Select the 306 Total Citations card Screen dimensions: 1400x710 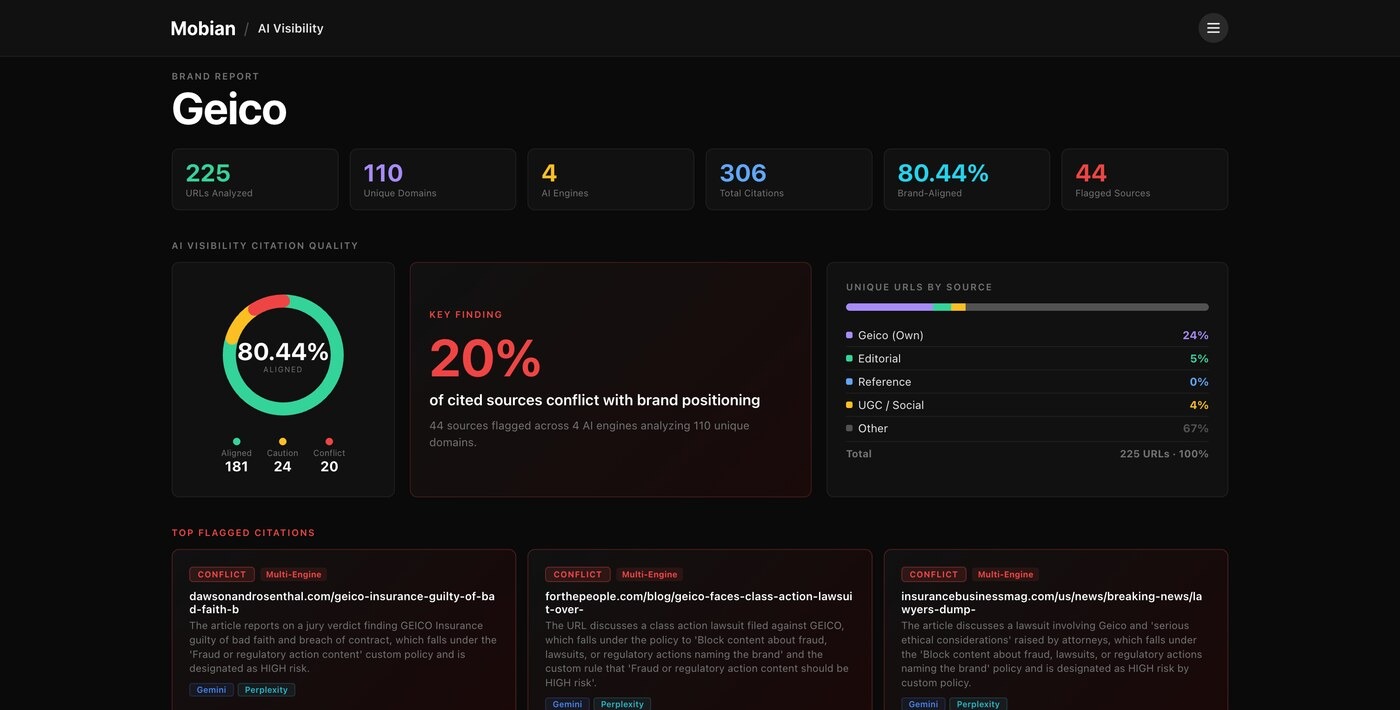(789, 180)
